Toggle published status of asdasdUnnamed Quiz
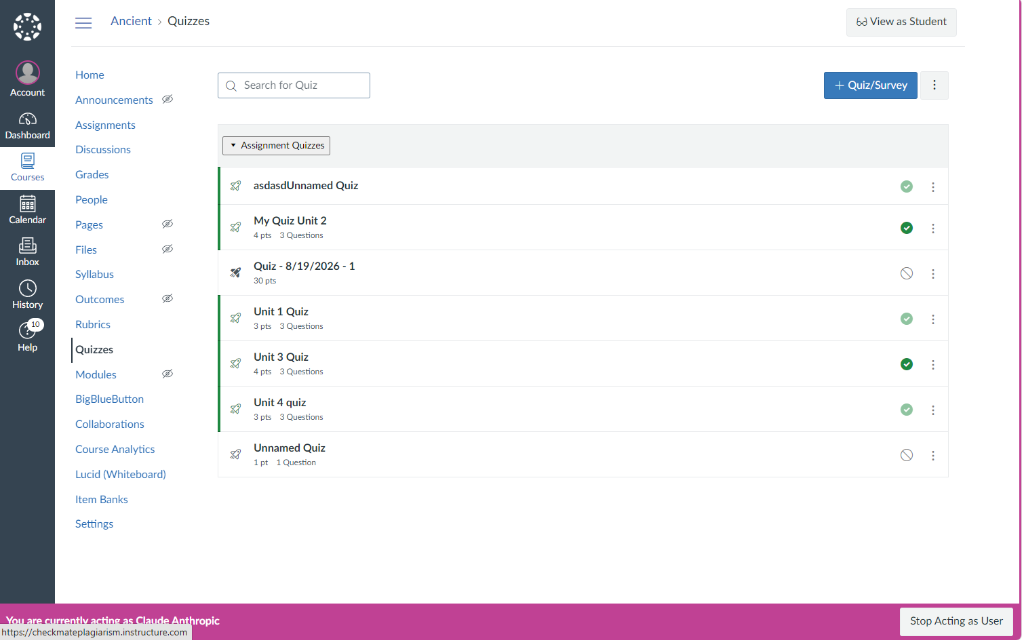The width and height of the screenshot is (1024, 640). (x=906, y=187)
